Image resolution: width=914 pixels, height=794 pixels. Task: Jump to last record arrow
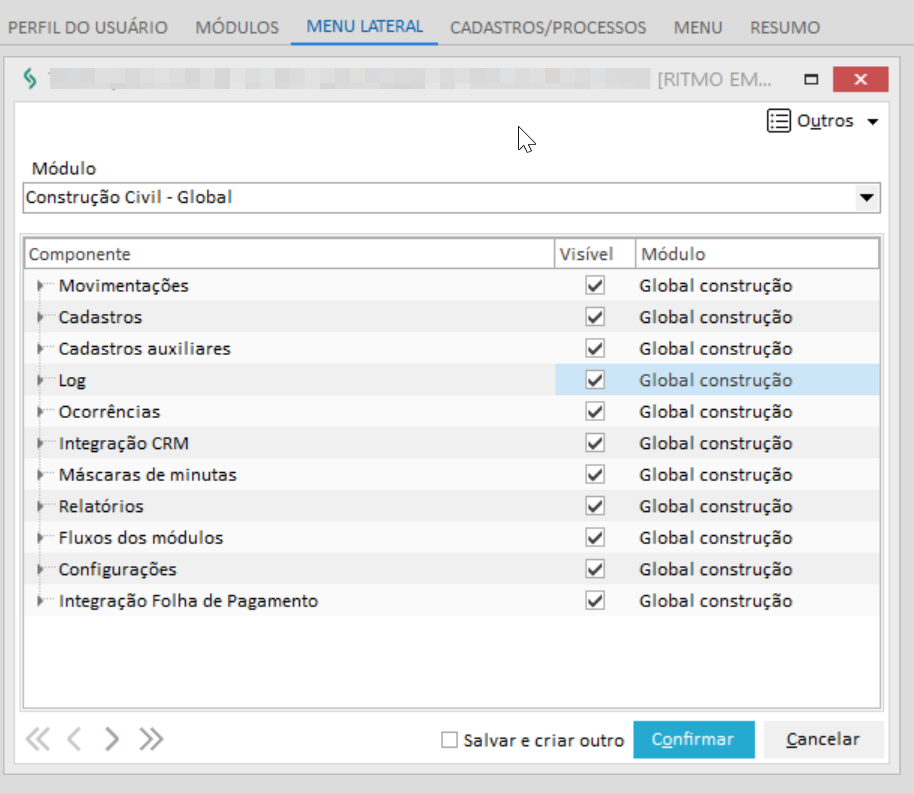pyautogui.click(x=151, y=740)
